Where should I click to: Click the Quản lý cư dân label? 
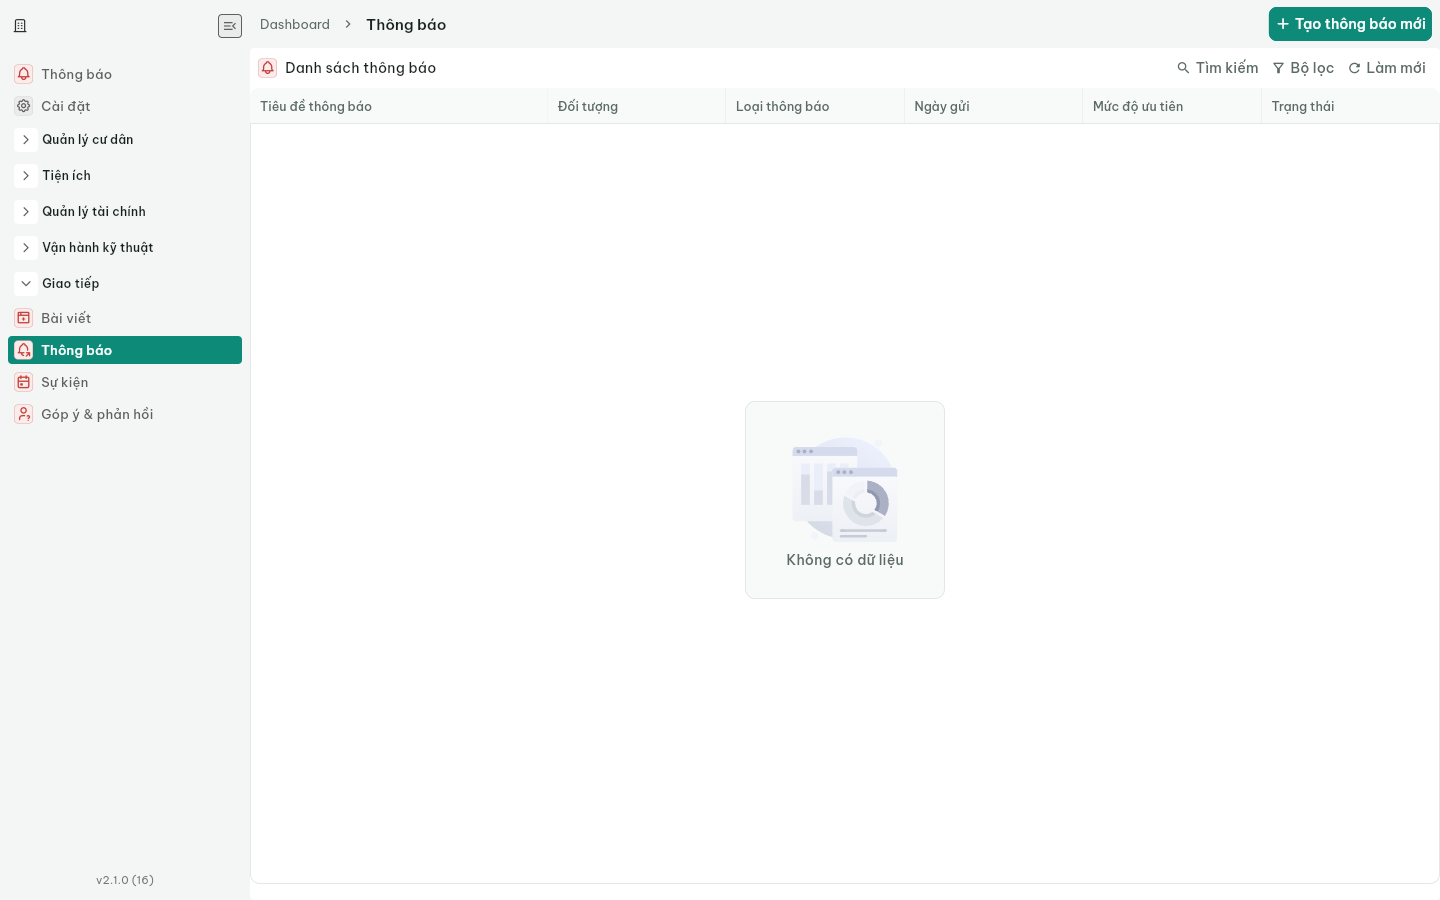point(88,140)
